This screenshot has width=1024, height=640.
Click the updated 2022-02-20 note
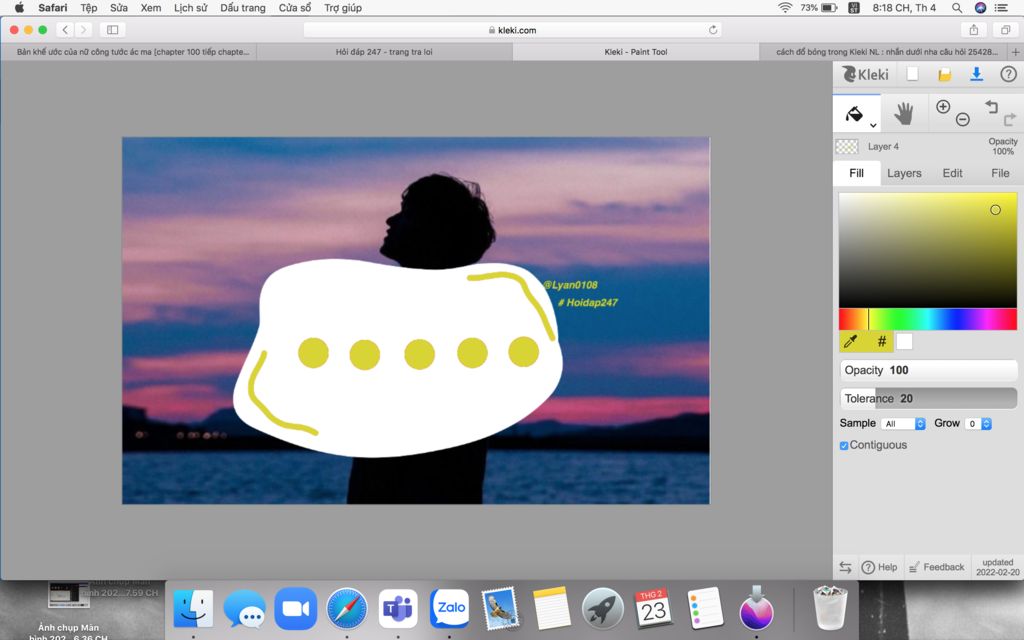997,567
